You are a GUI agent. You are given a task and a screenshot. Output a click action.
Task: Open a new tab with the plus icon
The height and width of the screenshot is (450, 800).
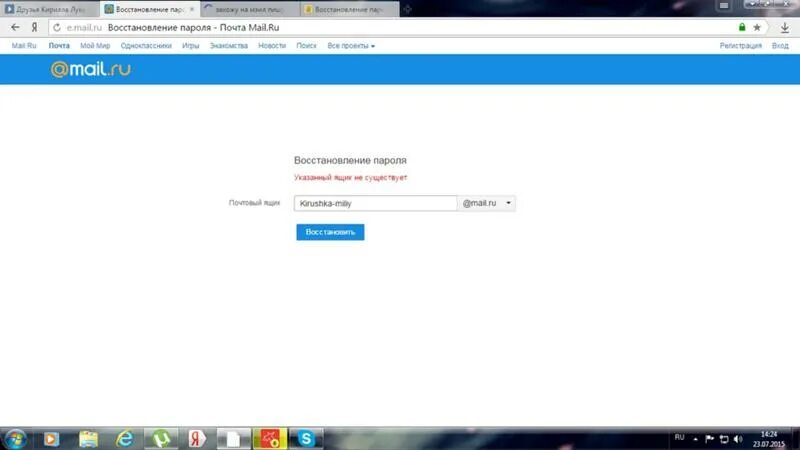pyautogui.click(x=407, y=9)
